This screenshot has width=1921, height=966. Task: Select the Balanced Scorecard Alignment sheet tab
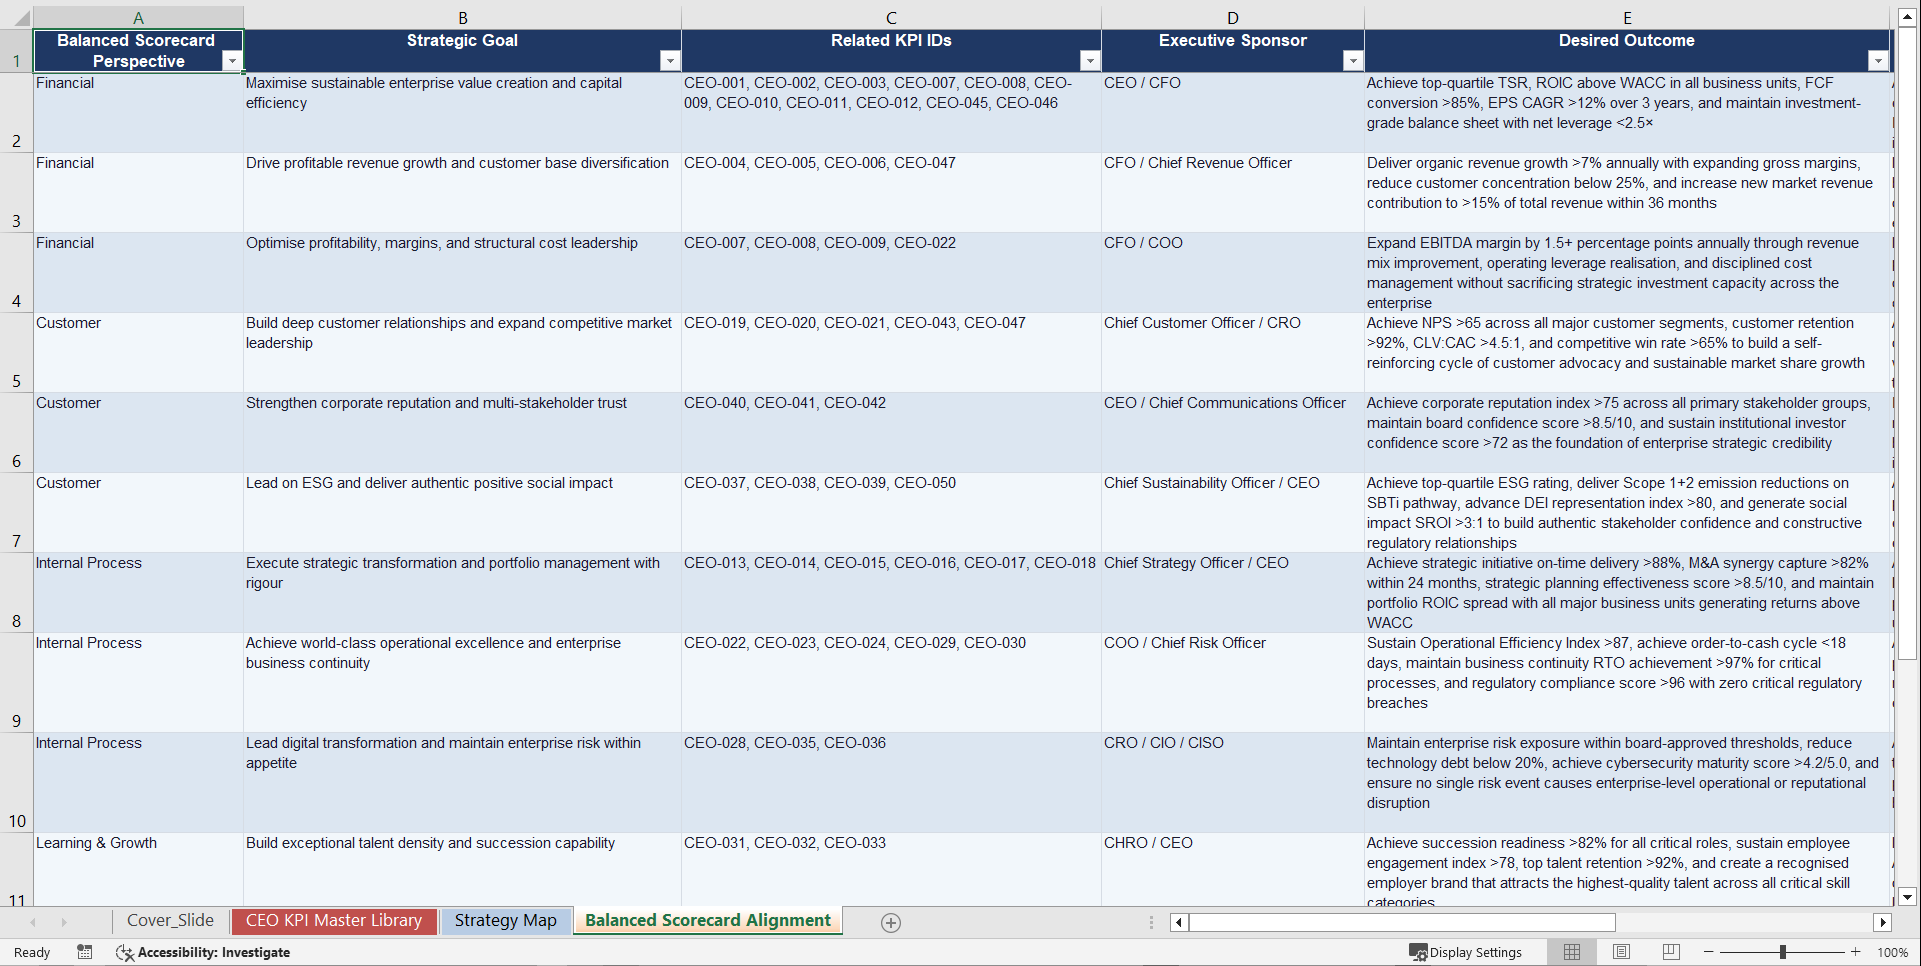click(708, 921)
